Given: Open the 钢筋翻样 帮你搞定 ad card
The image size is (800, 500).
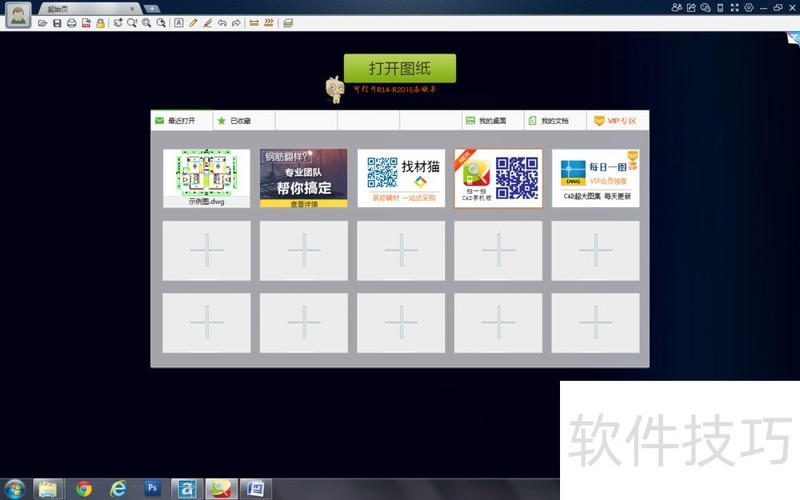Looking at the screenshot, I should pyautogui.click(x=304, y=178).
